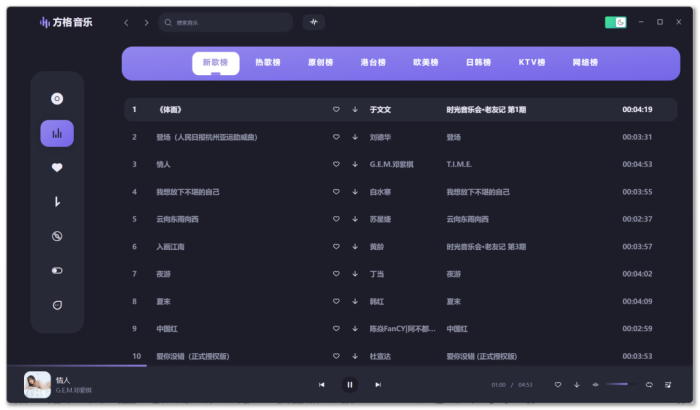The width and height of the screenshot is (700, 410).
Task: Toggle the green switch in the title bar
Action: point(615,22)
